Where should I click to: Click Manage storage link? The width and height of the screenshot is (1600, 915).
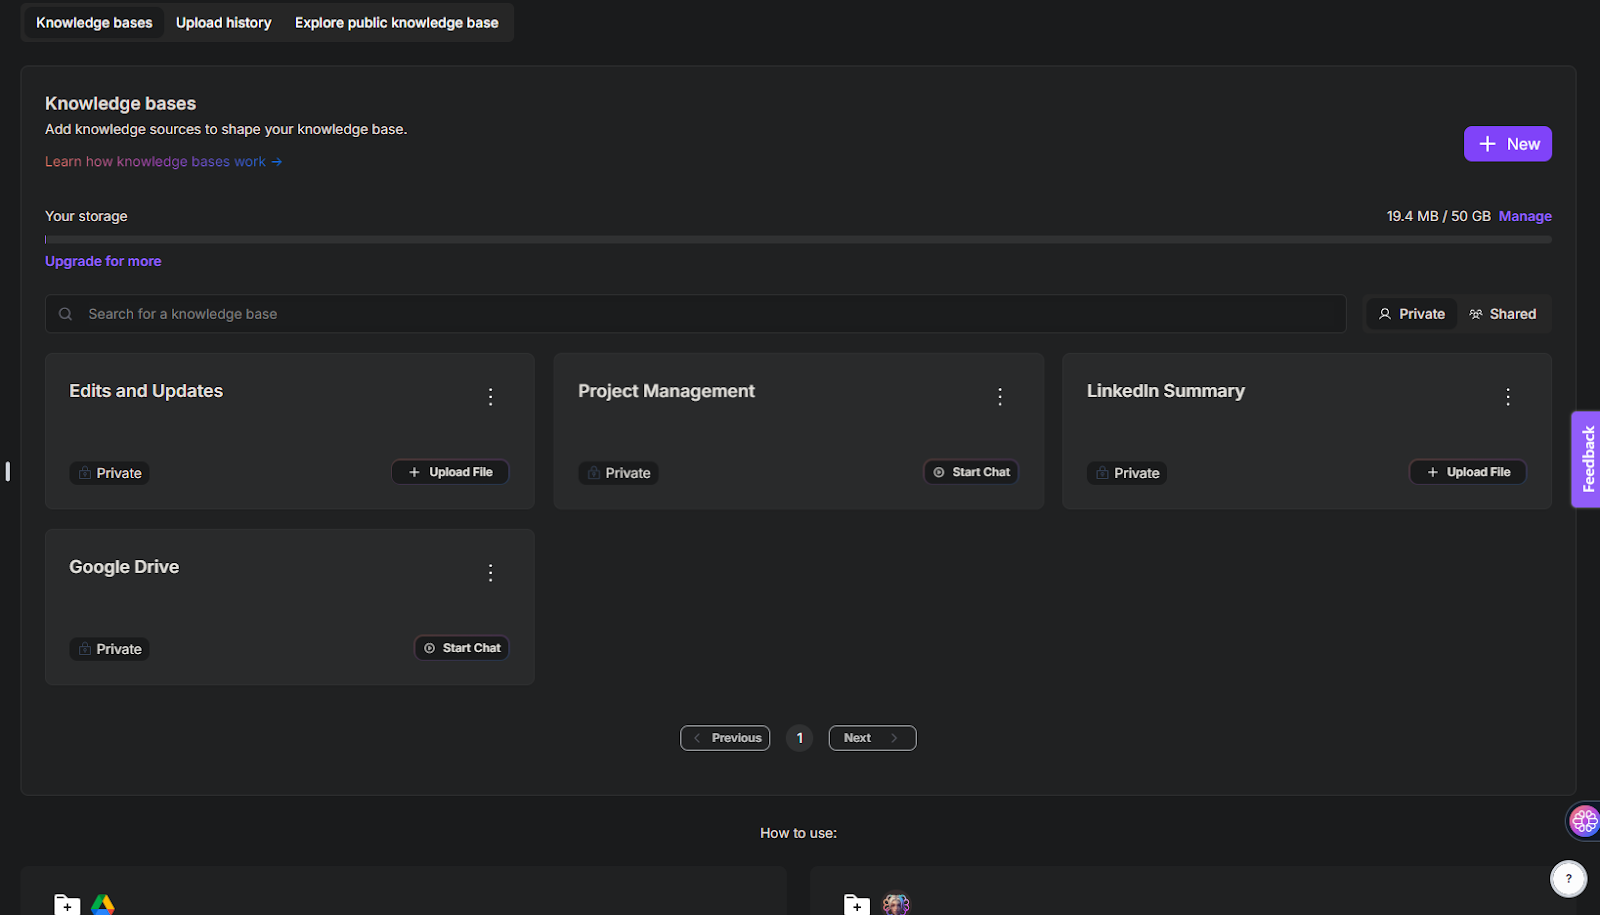1525,216
